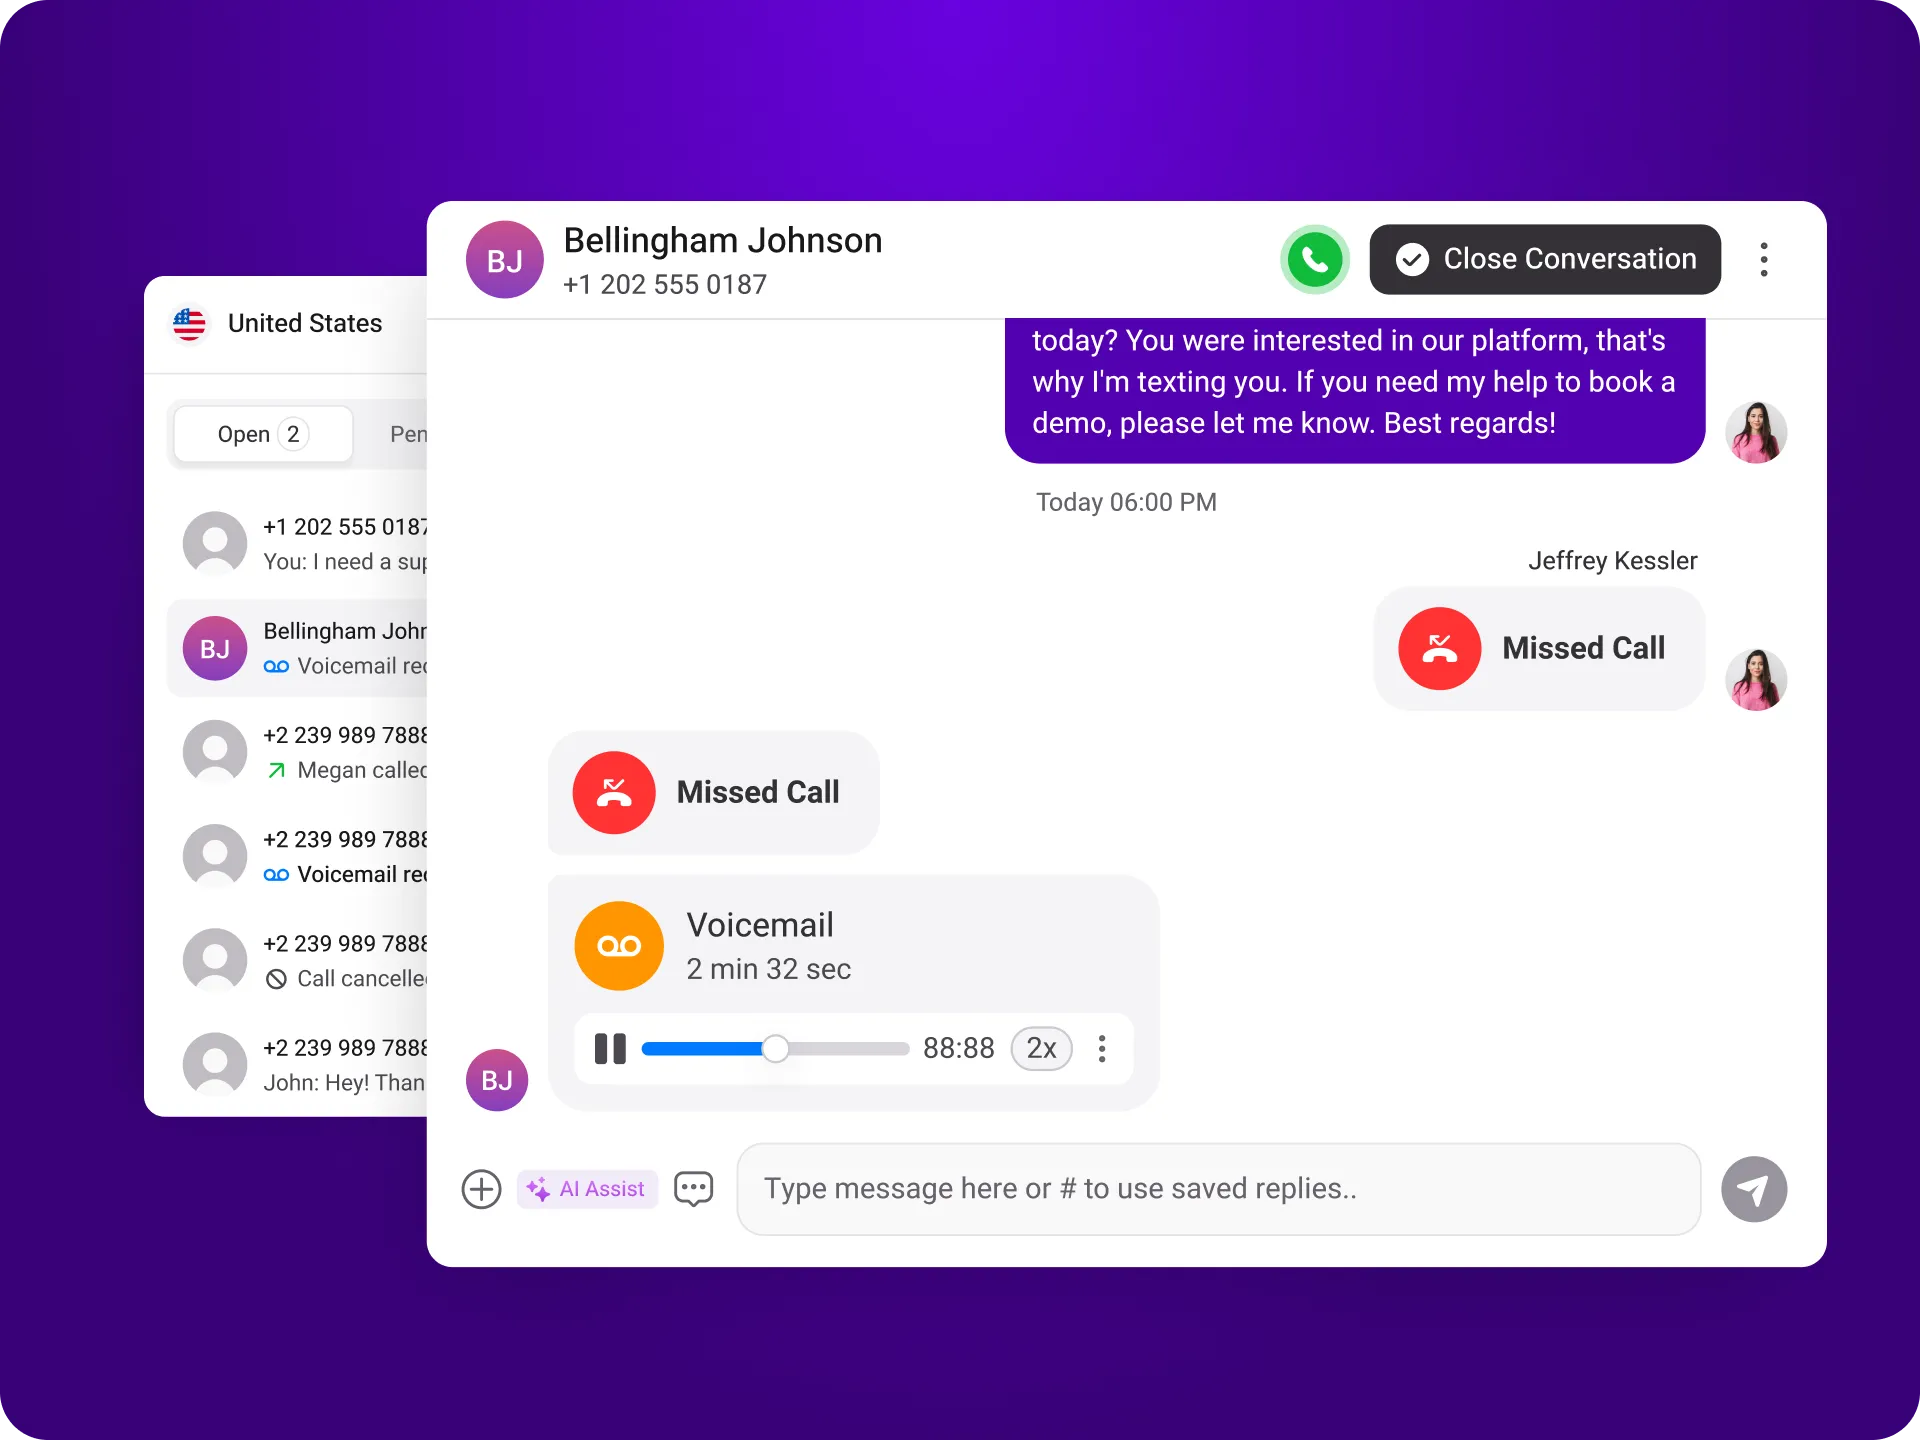This screenshot has height=1440, width=1920.
Task: Click the BJ avatar in conversation header
Action: (x=505, y=260)
